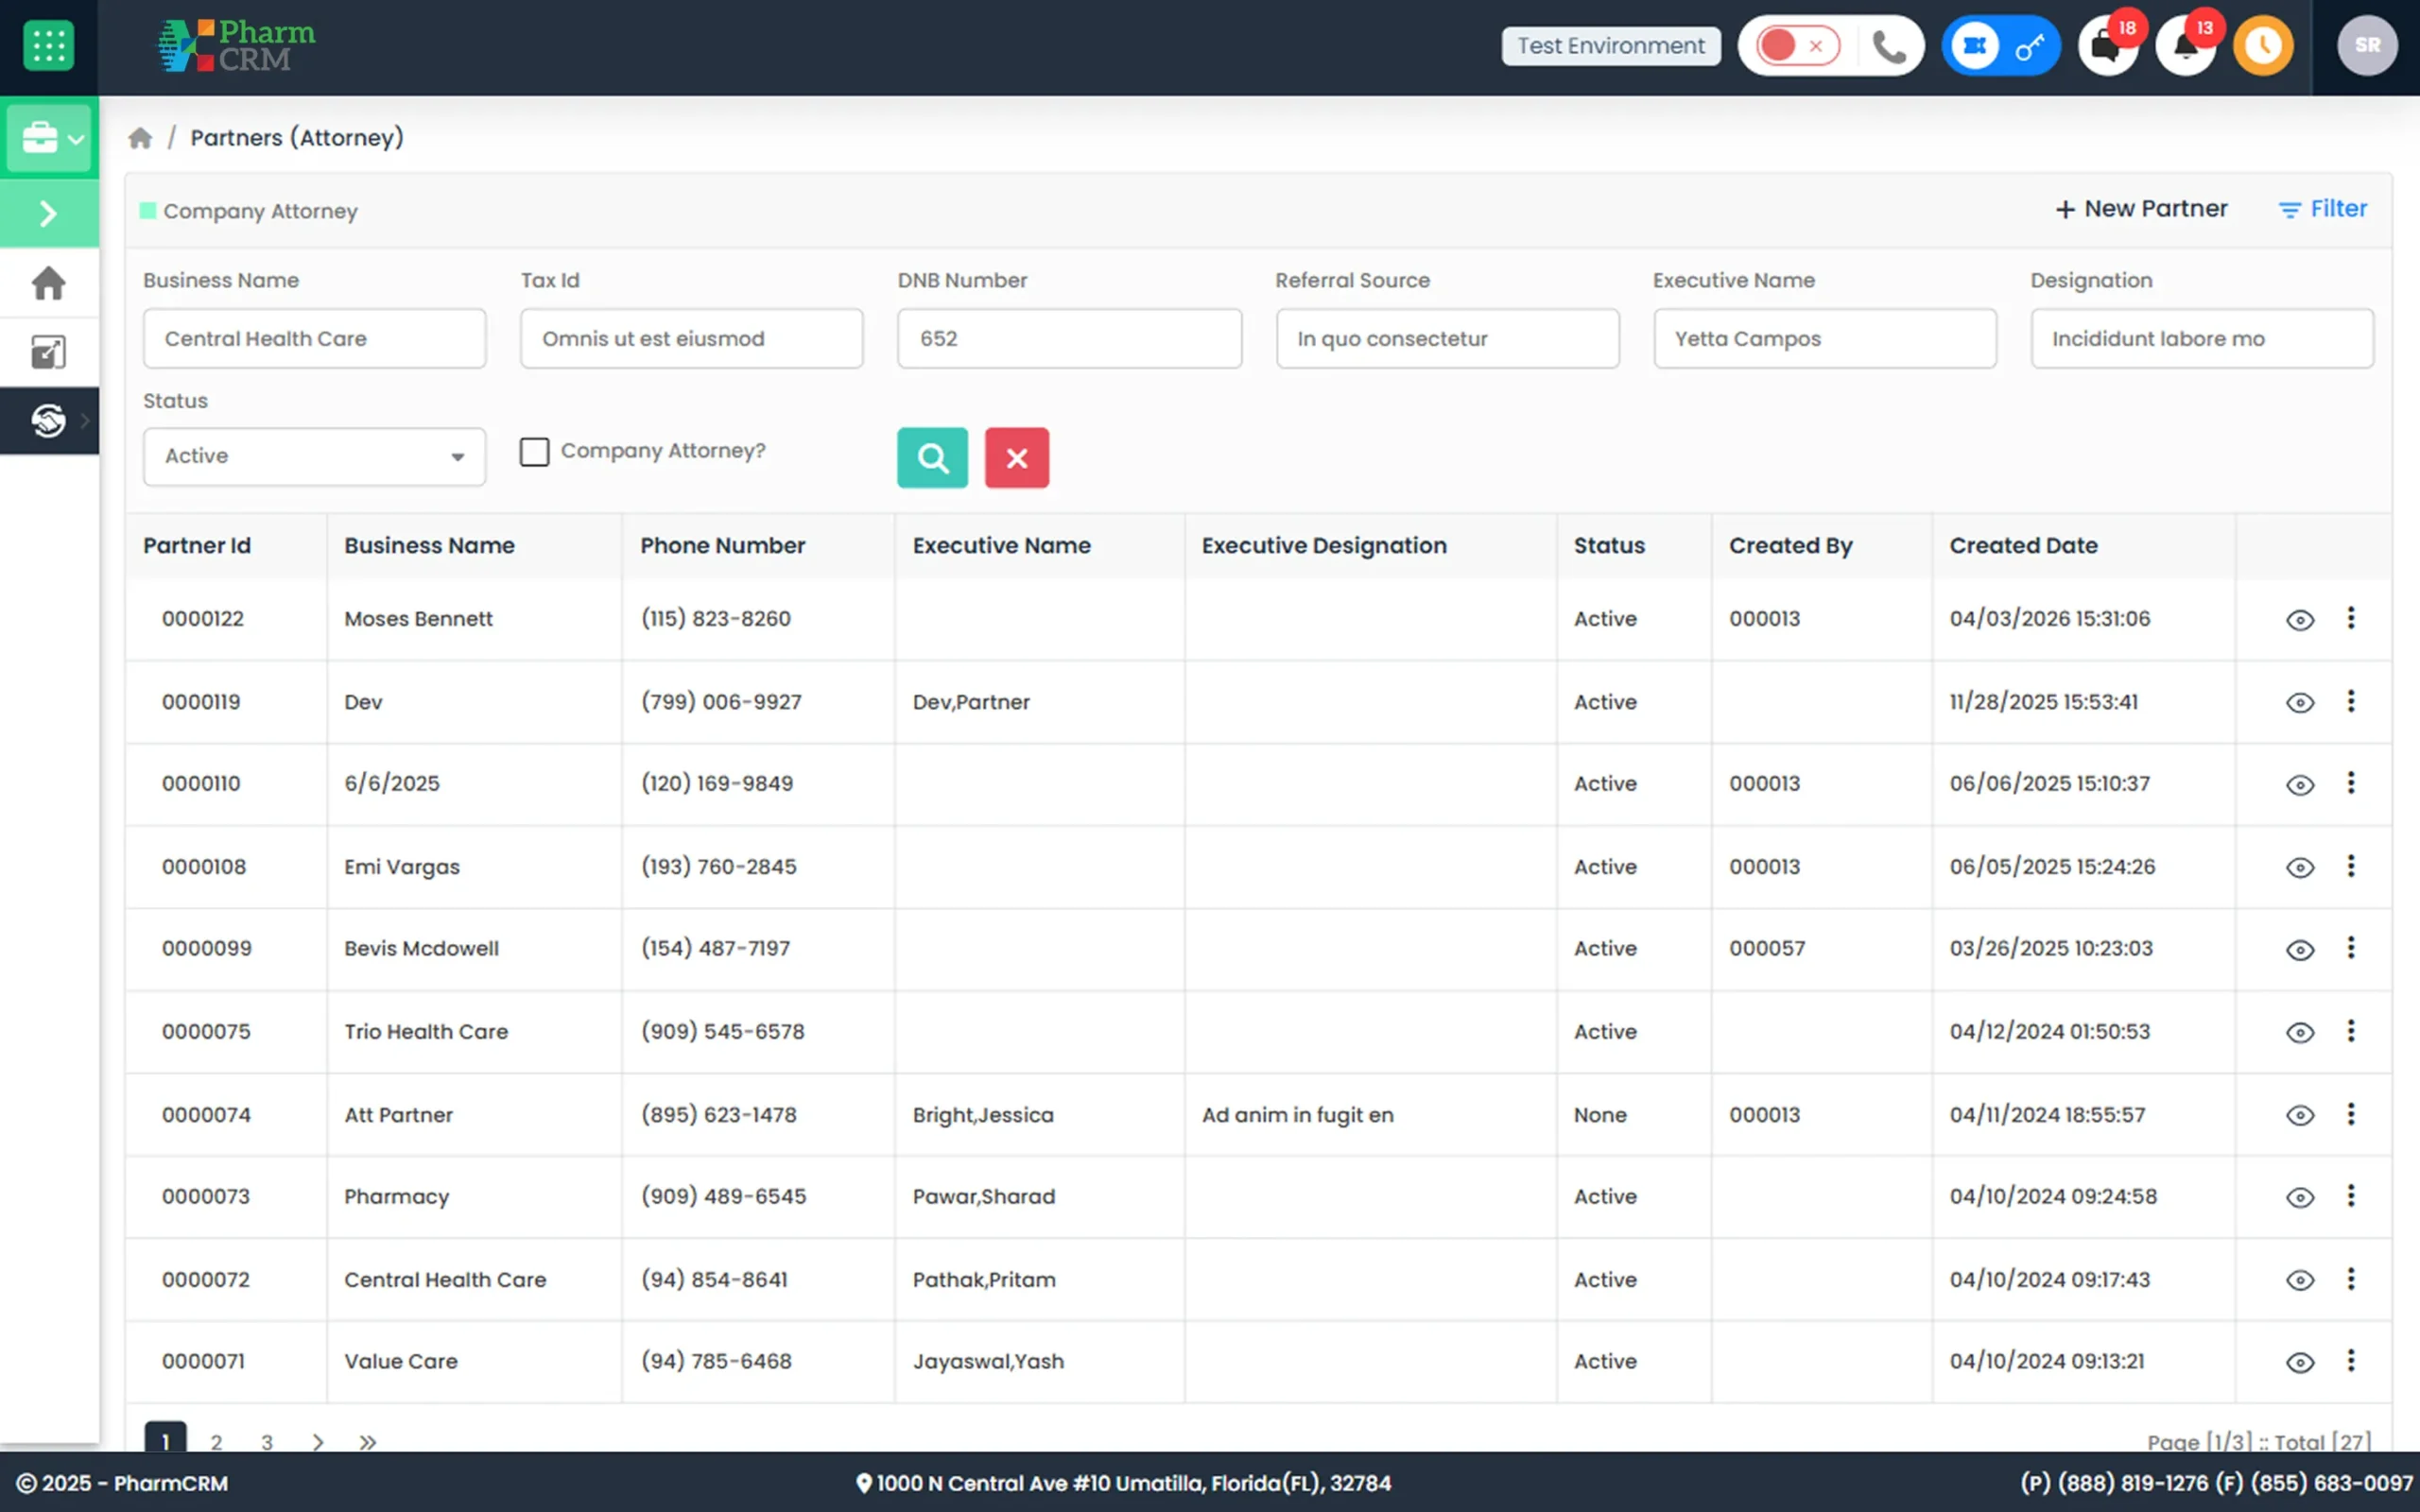Click the PharmCRM logo

tap(236, 46)
